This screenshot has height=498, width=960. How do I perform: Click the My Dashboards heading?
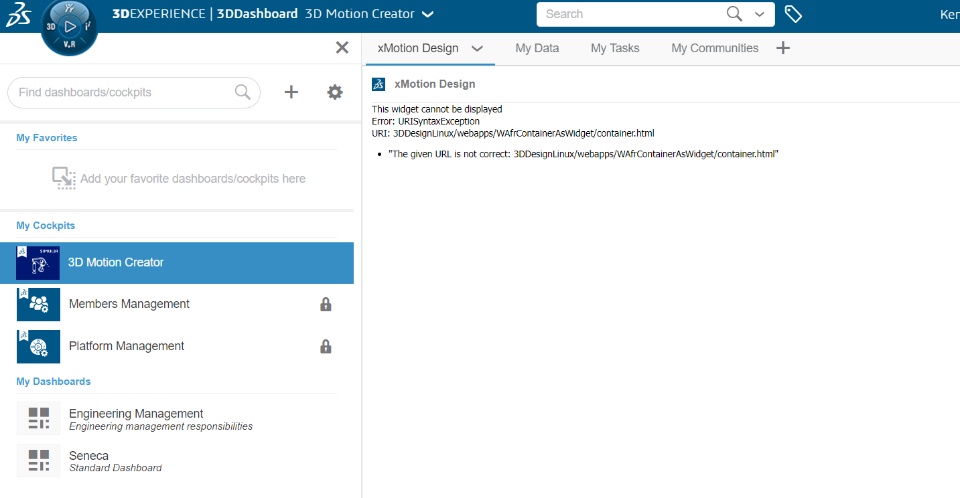[53, 381]
